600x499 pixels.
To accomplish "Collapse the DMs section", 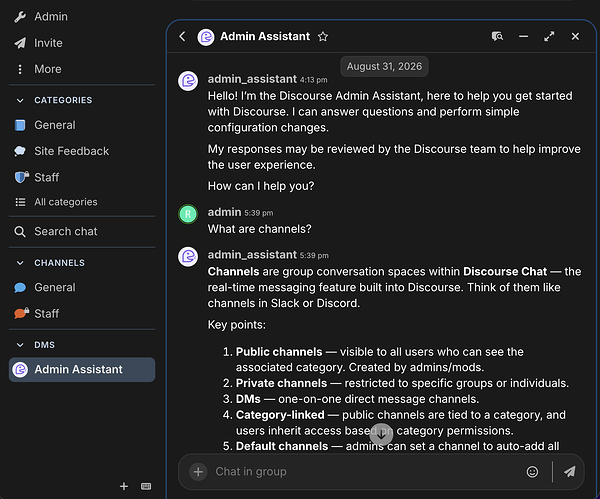I will click(x=35, y=345).
